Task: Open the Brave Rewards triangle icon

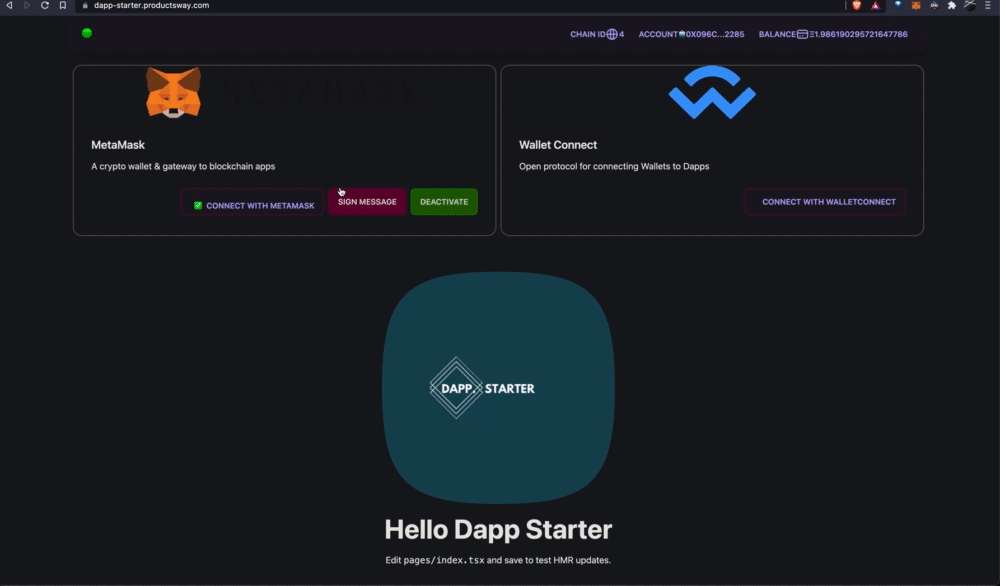Action: pyautogui.click(x=876, y=5)
